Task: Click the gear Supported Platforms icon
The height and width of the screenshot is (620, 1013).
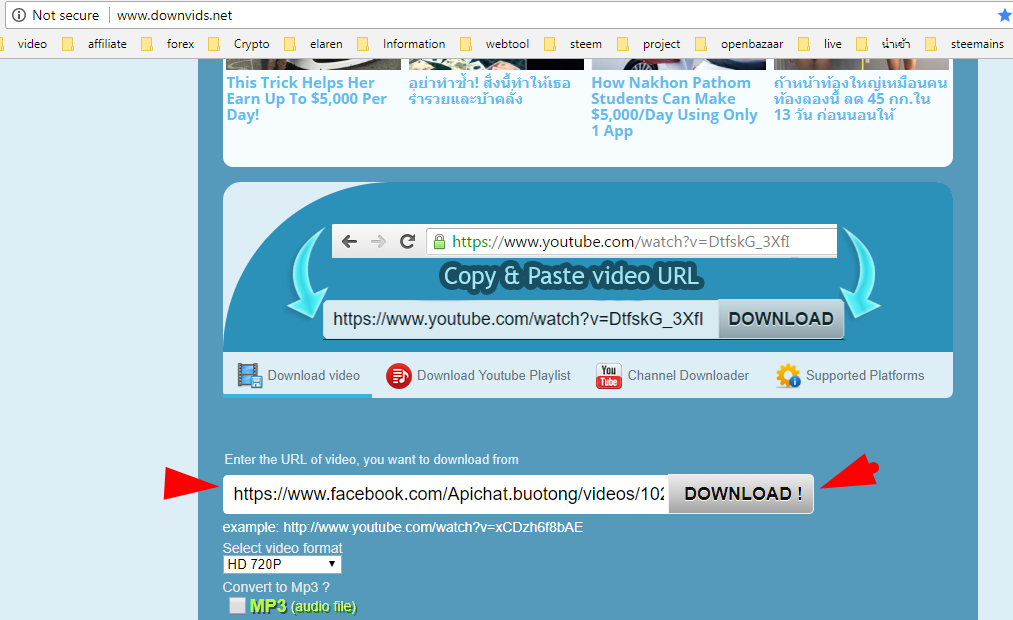Action: coord(788,375)
